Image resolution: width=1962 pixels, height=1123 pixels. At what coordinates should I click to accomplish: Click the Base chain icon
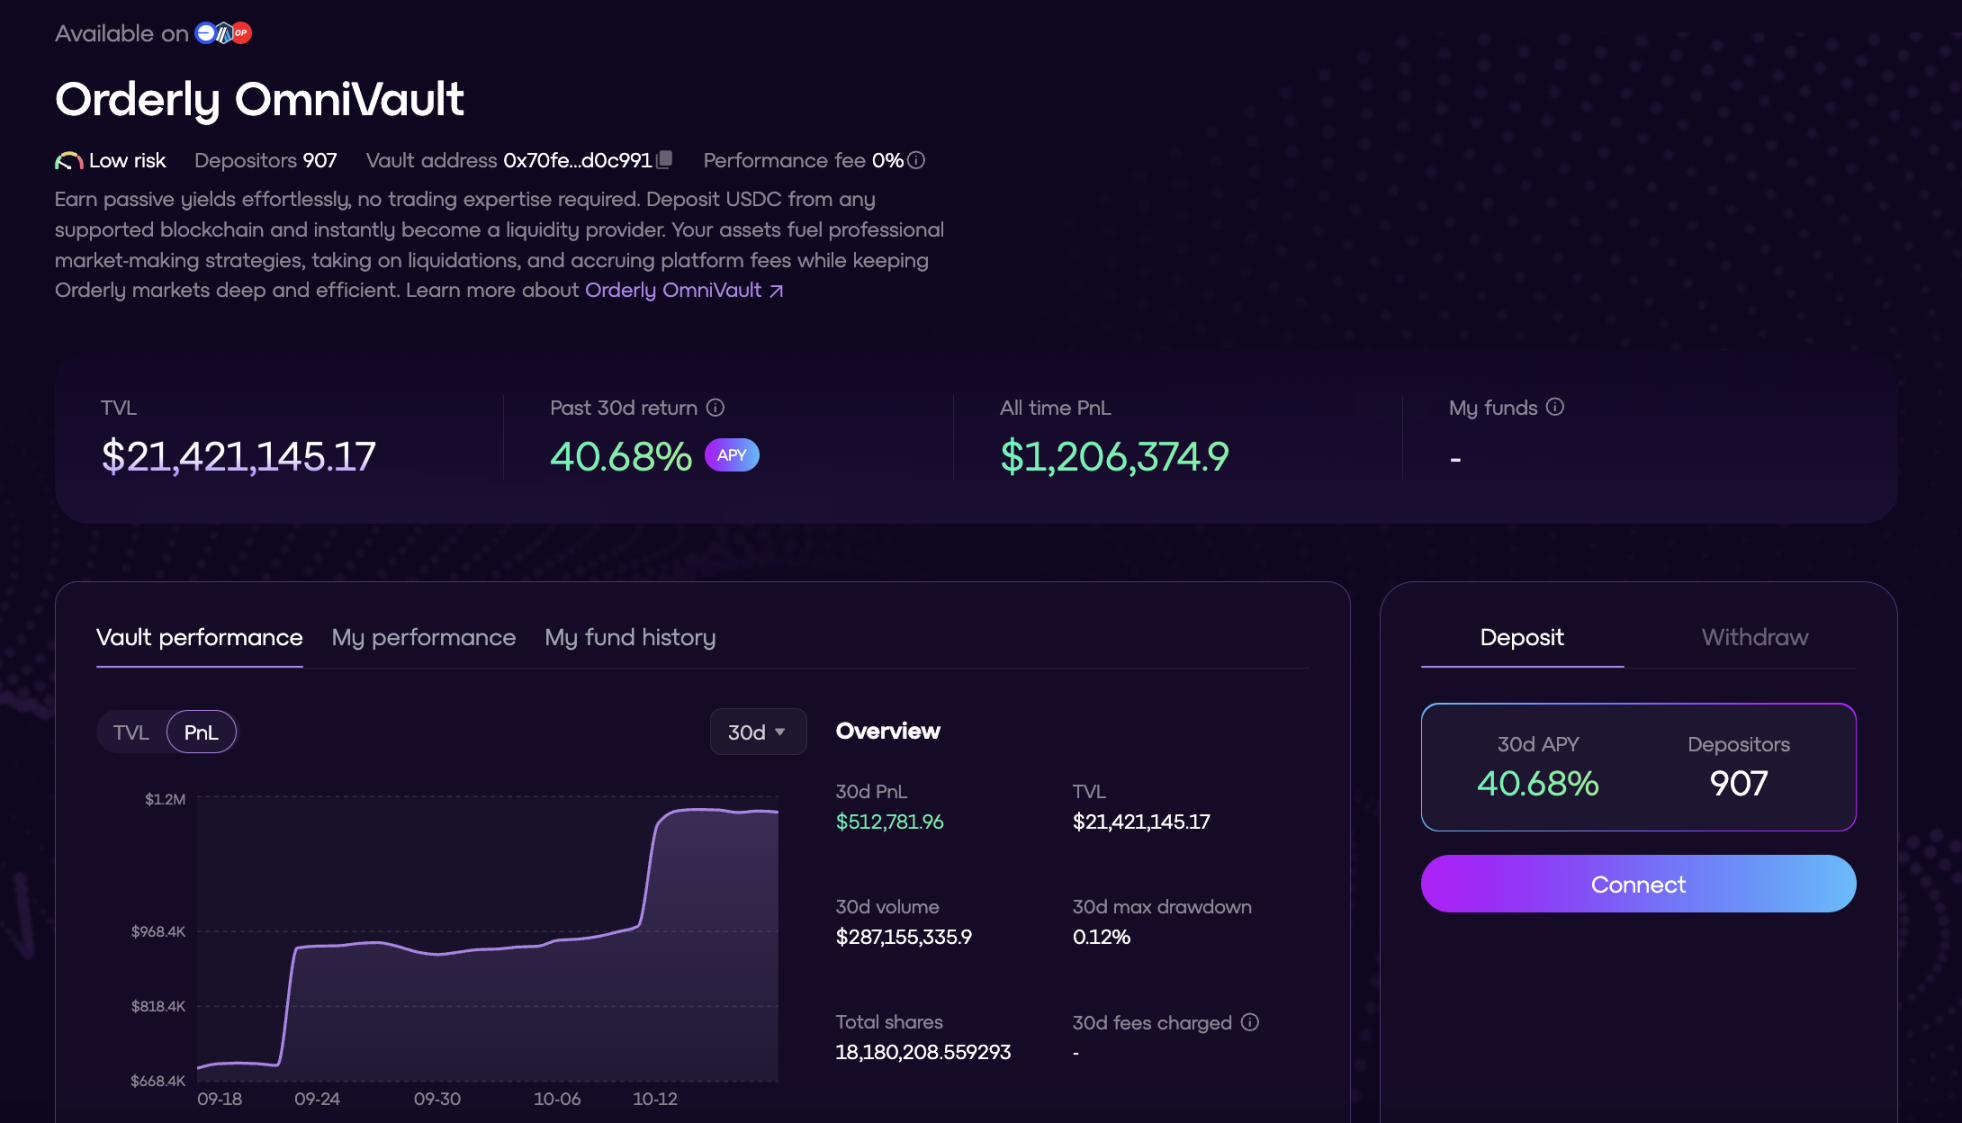pos(205,33)
